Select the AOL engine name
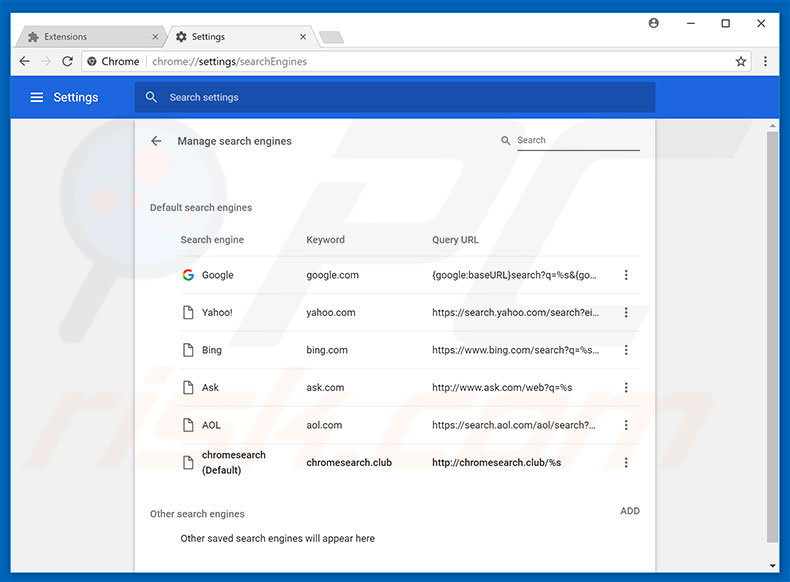 (x=211, y=425)
